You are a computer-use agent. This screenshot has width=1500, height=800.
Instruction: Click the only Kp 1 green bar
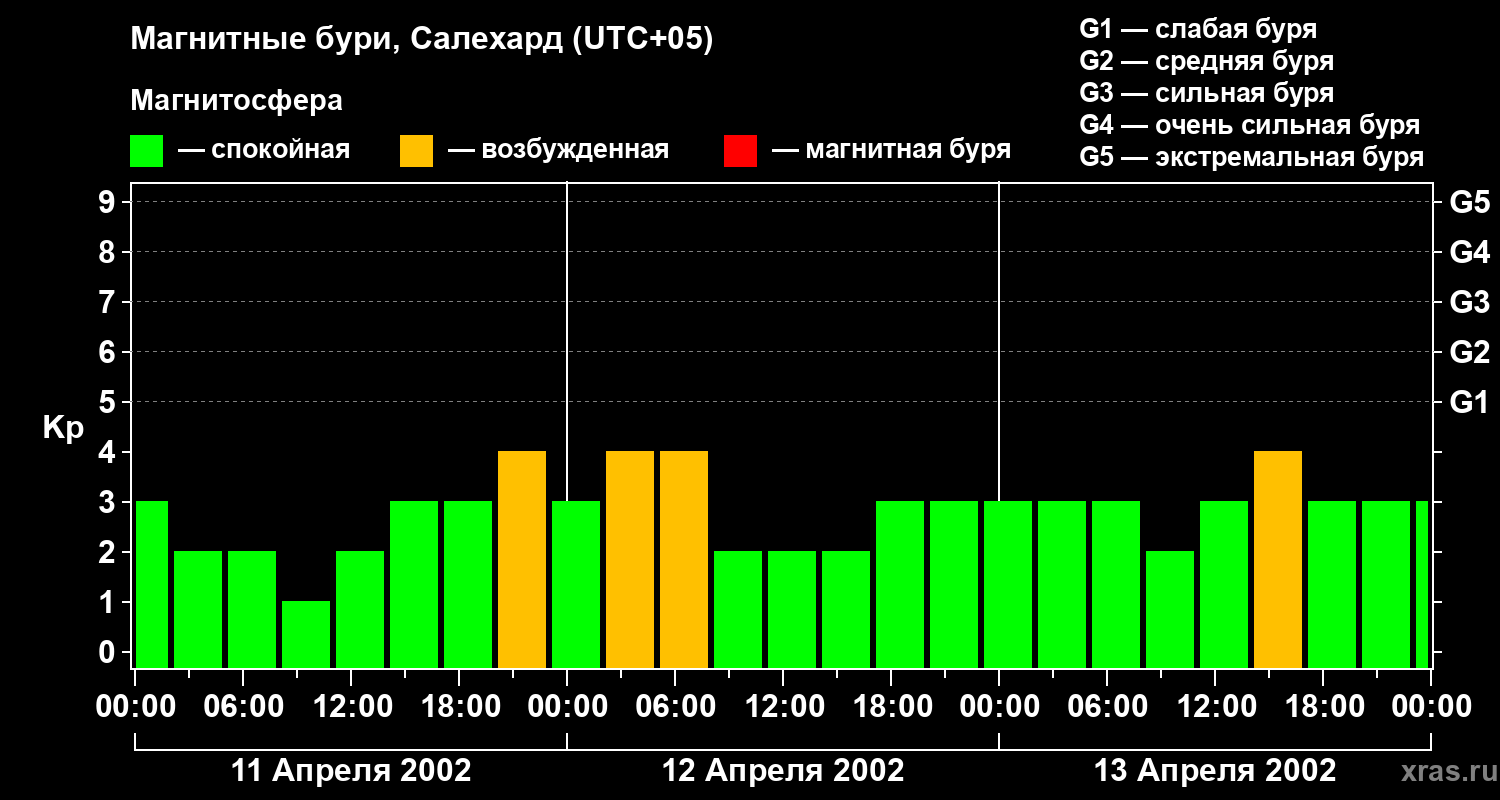tap(306, 635)
